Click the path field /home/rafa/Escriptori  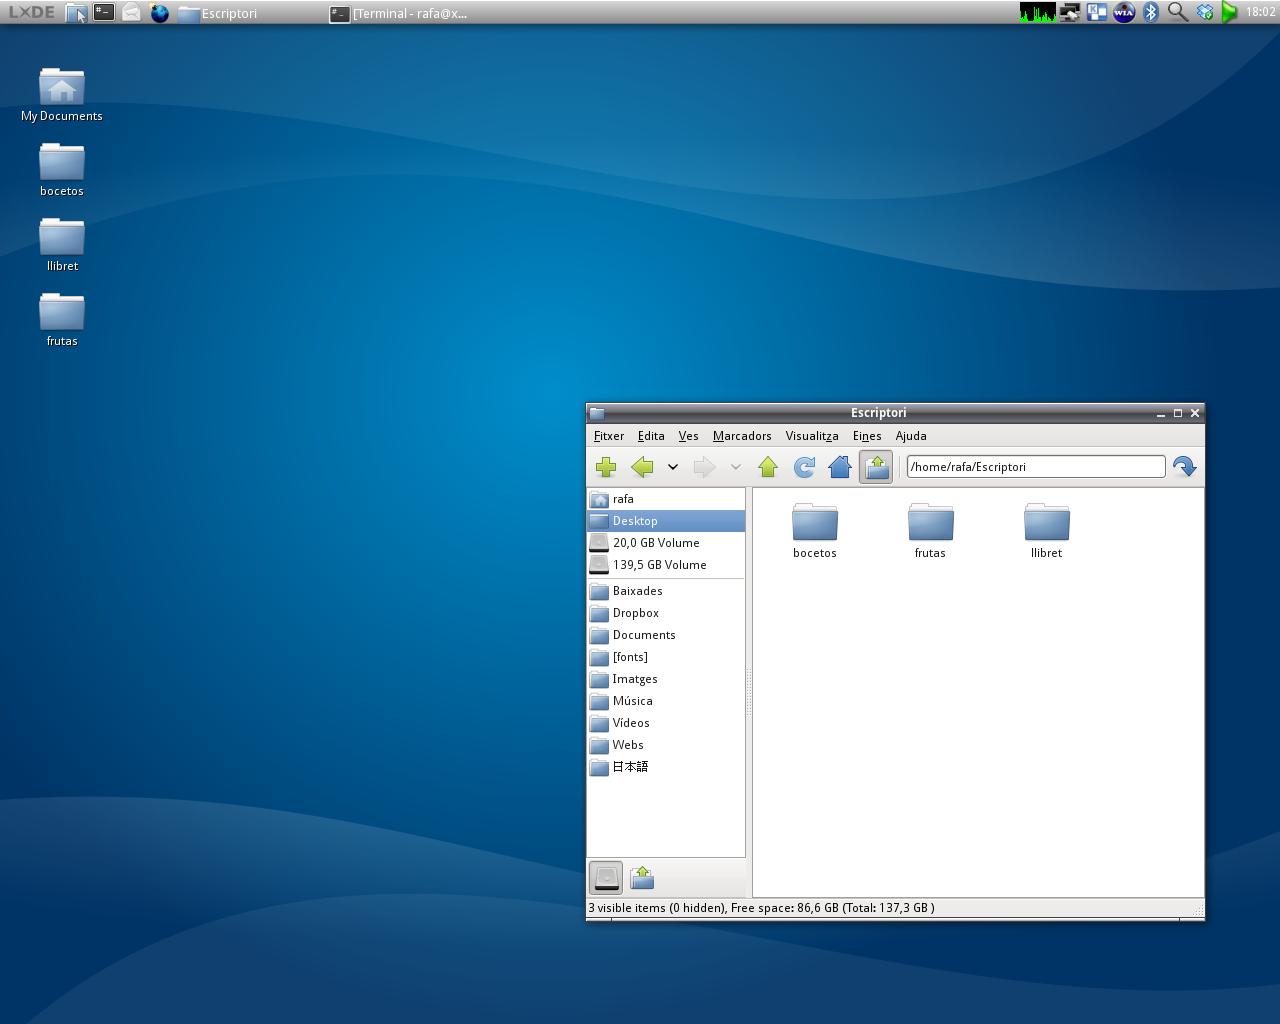pos(1036,467)
